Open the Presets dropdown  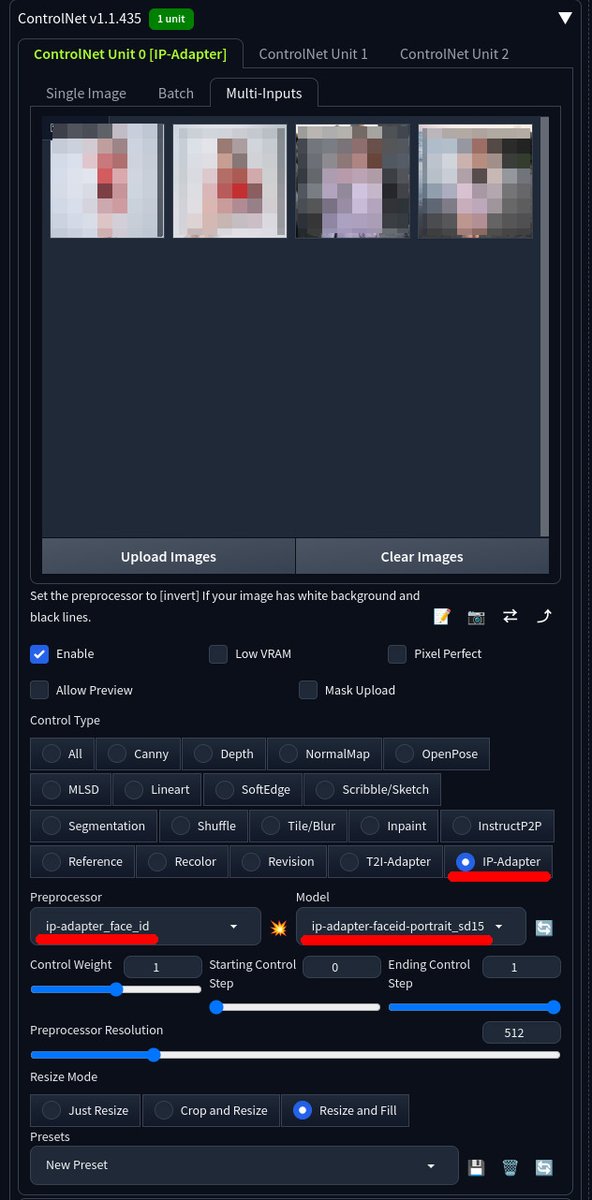click(245, 1165)
